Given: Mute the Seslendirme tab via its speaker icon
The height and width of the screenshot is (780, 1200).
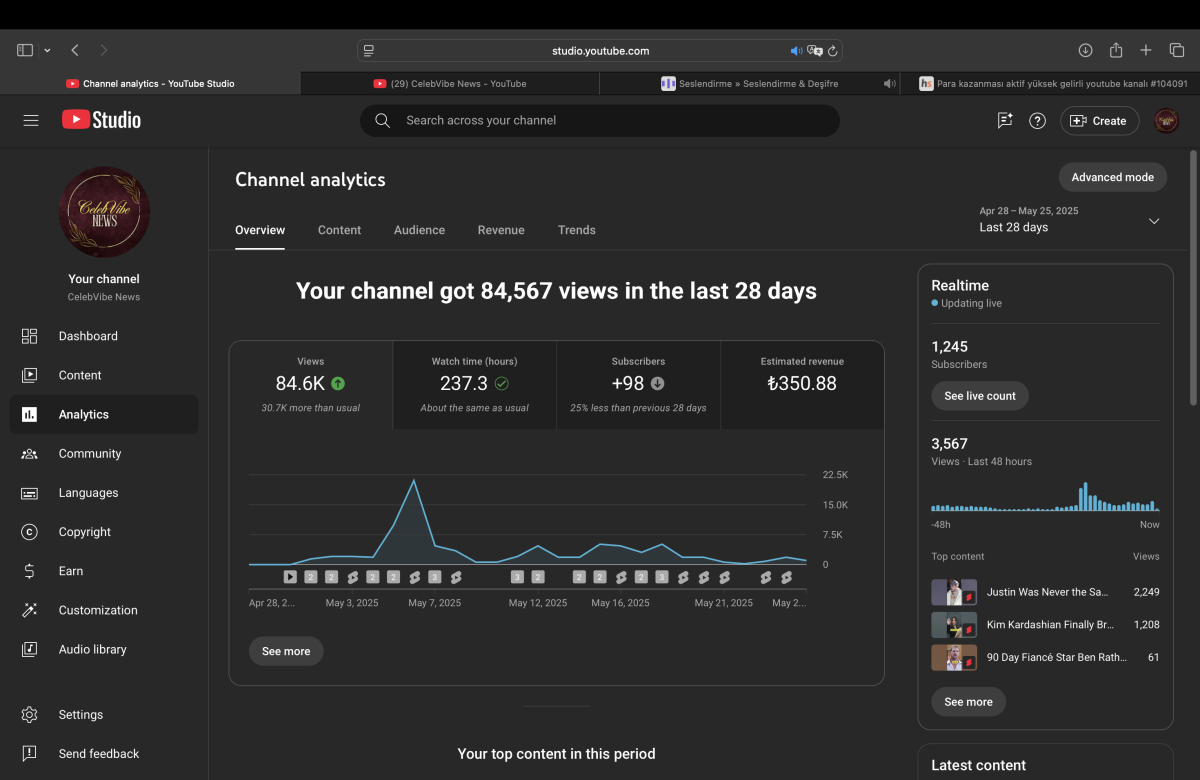Looking at the screenshot, I should point(889,84).
